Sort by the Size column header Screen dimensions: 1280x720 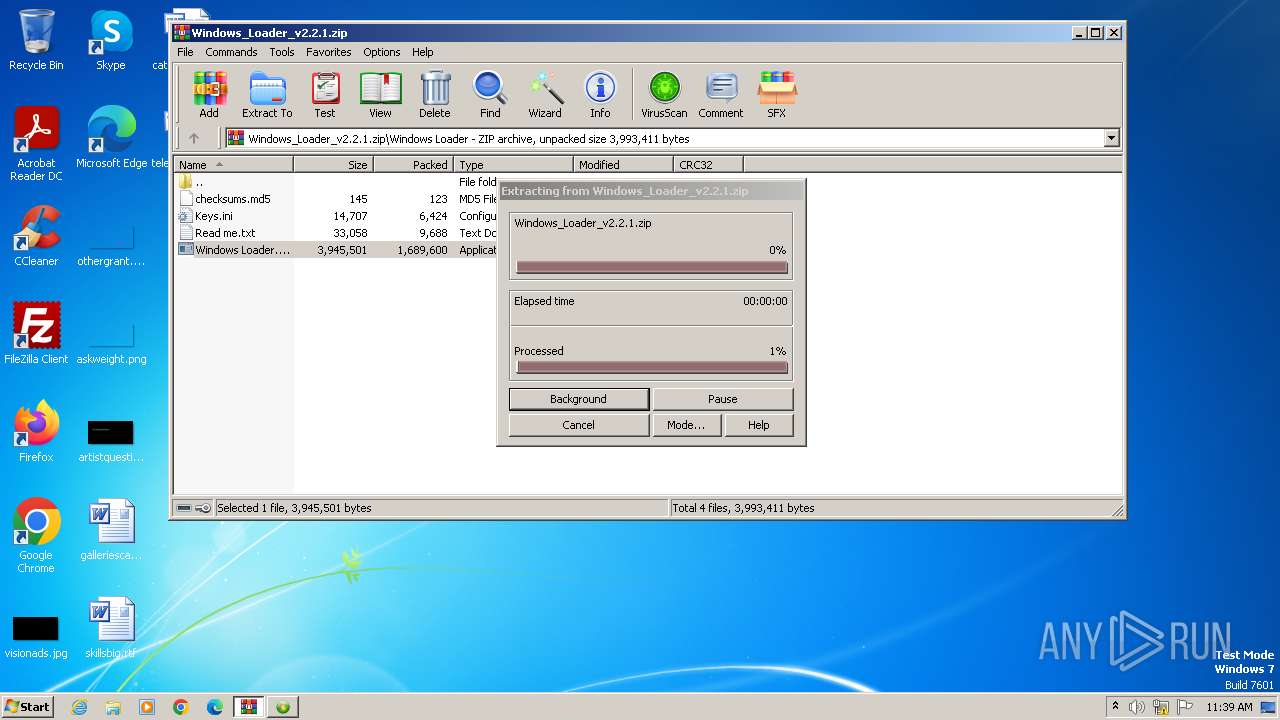click(x=333, y=165)
